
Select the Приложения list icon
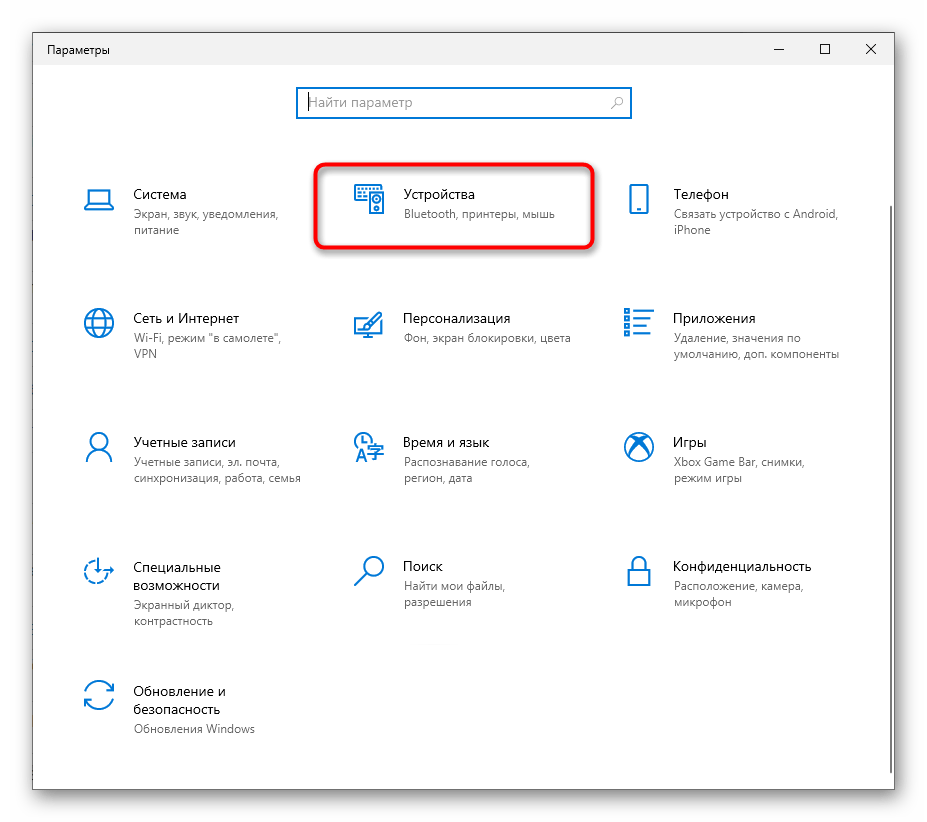[639, 323]
